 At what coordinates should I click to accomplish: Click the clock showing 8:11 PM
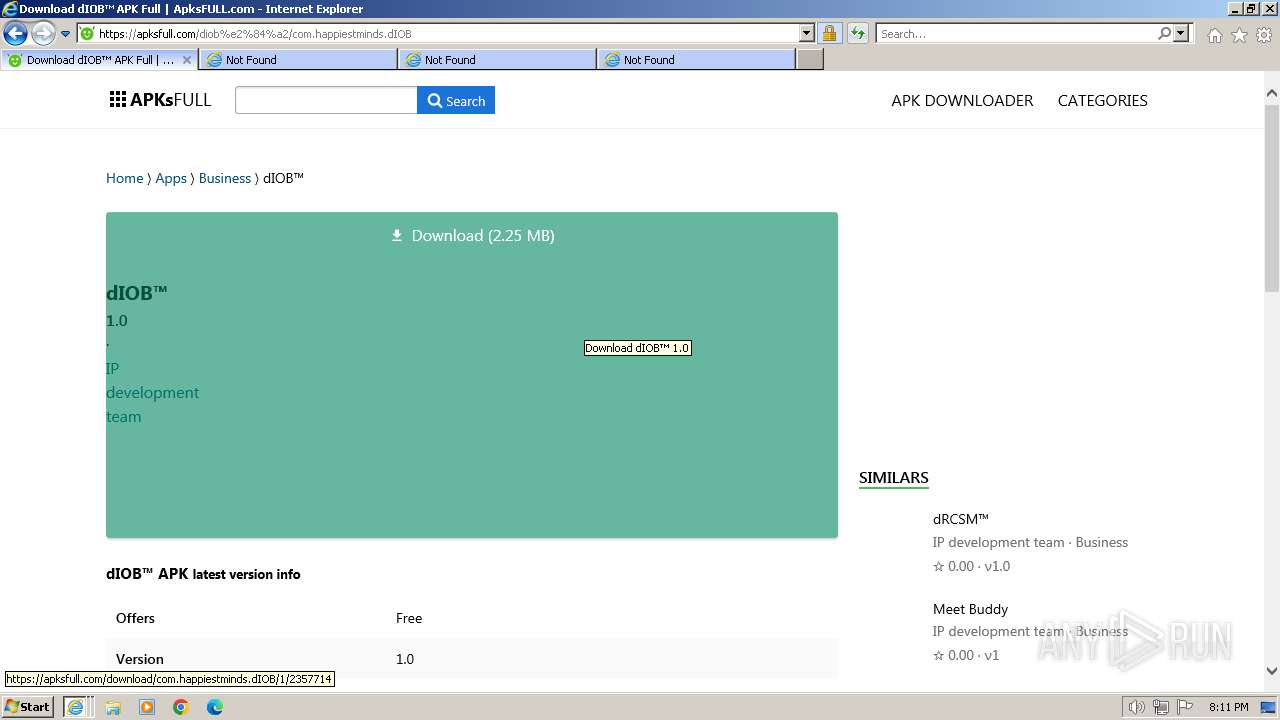[1228, 707]
